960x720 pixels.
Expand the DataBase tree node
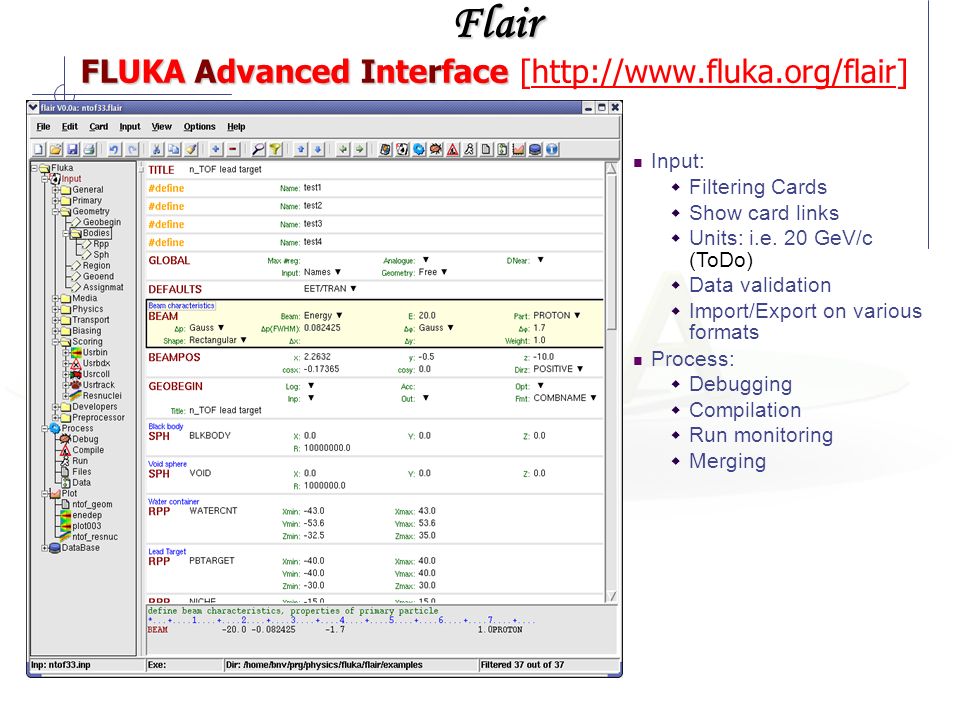pos(45,548)
